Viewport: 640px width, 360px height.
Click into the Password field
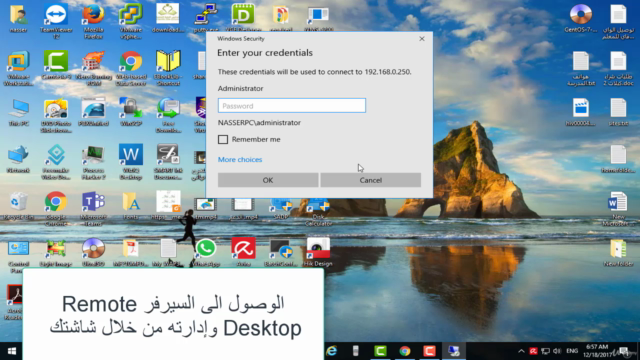point(291,106)
